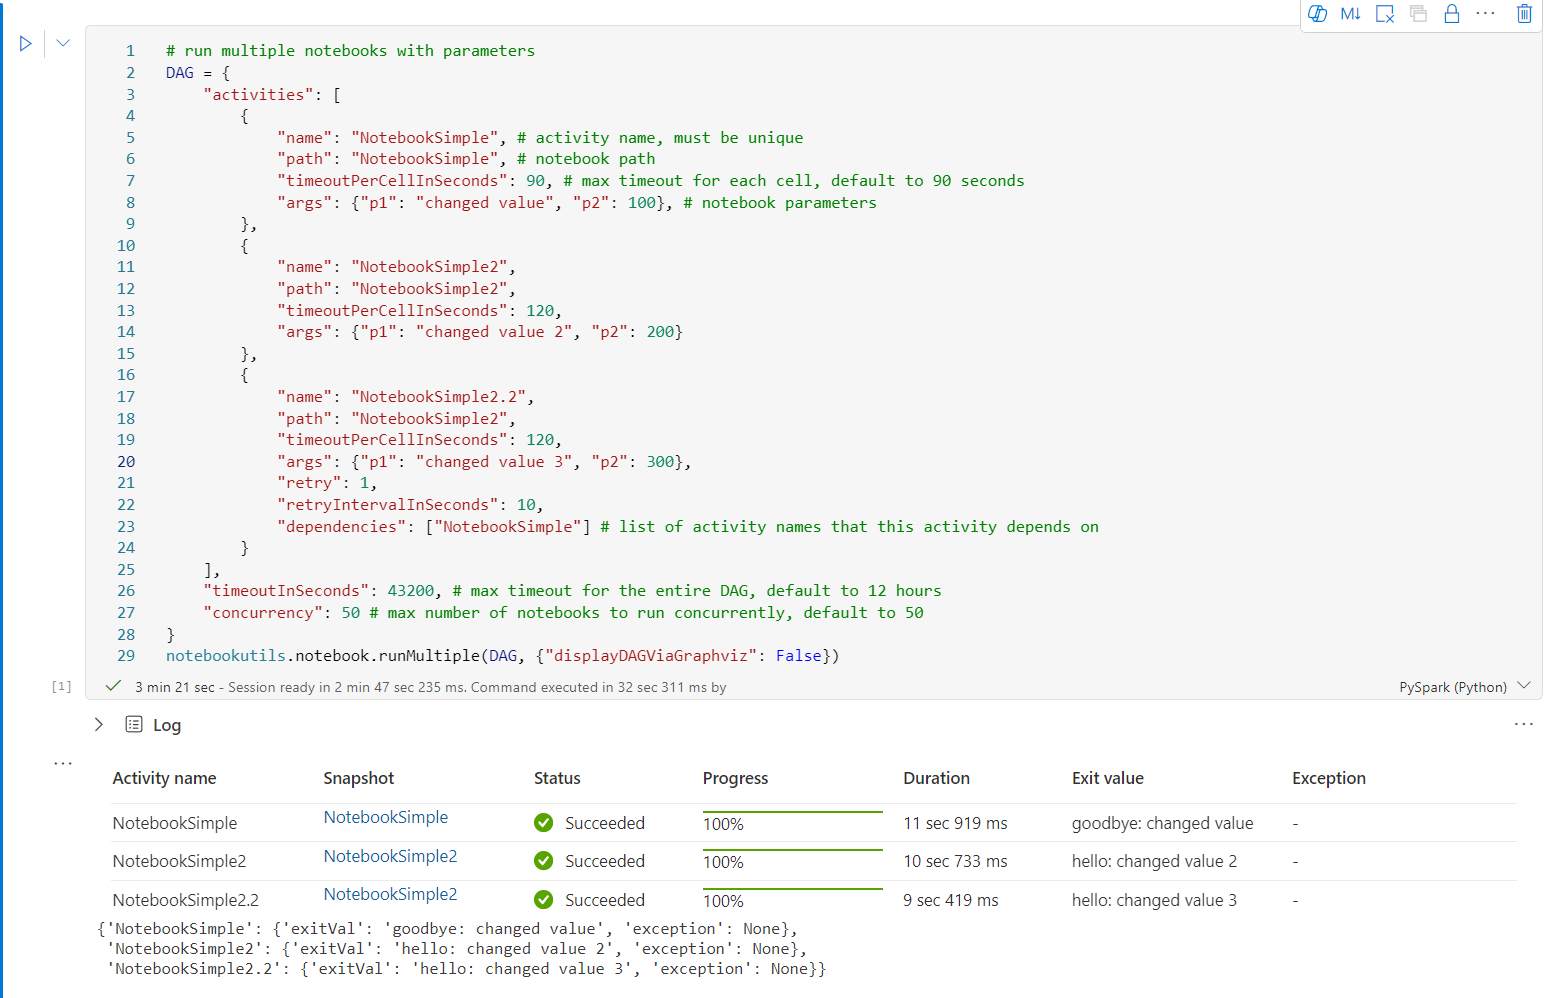Click the Log list icon

(134, 725)
